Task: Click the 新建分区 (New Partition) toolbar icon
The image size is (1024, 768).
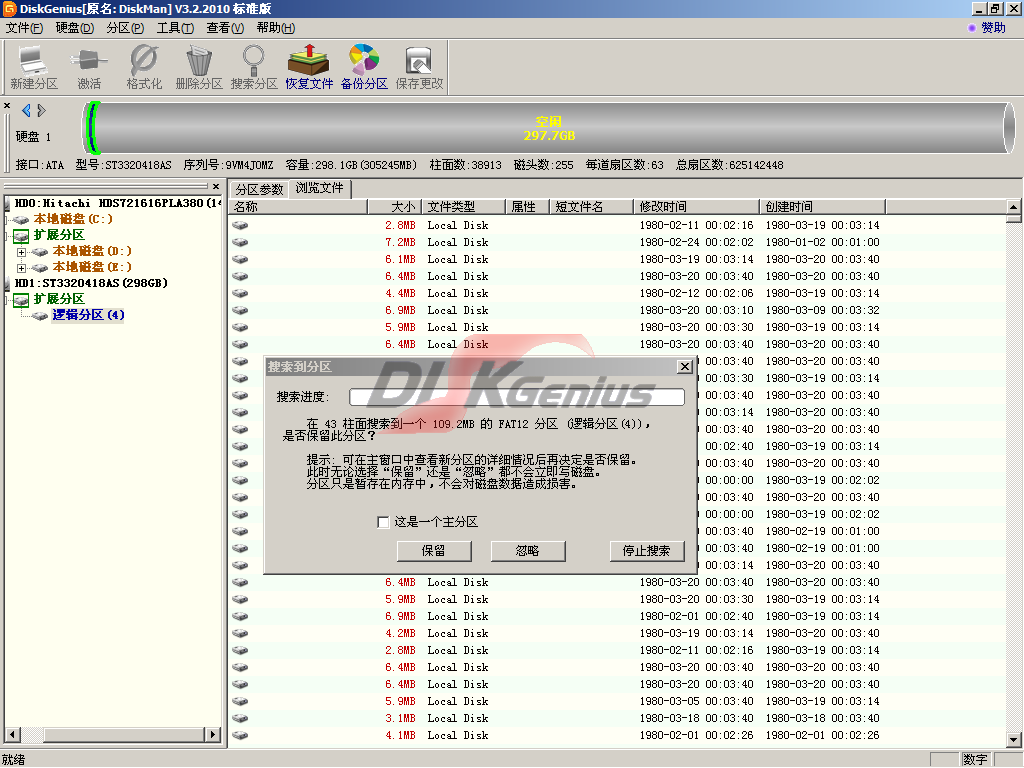Action: coord(34,67)
